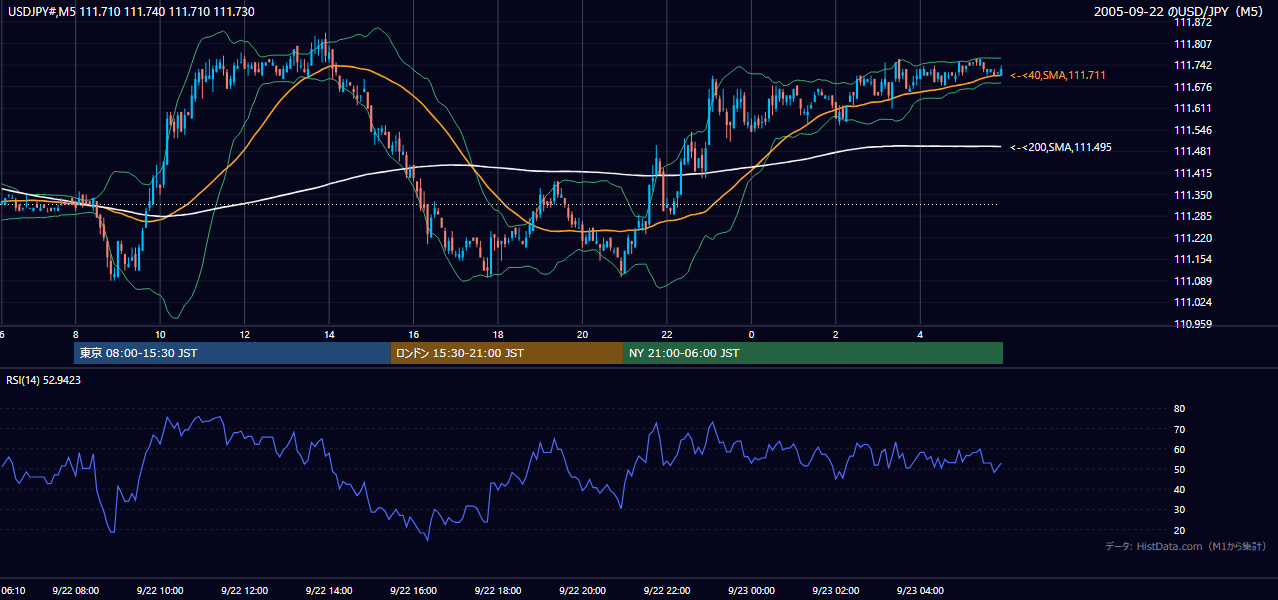Click the RSI(14) 52.9423 indicator label
This screenshot has height=600, width=1278.
43,380
